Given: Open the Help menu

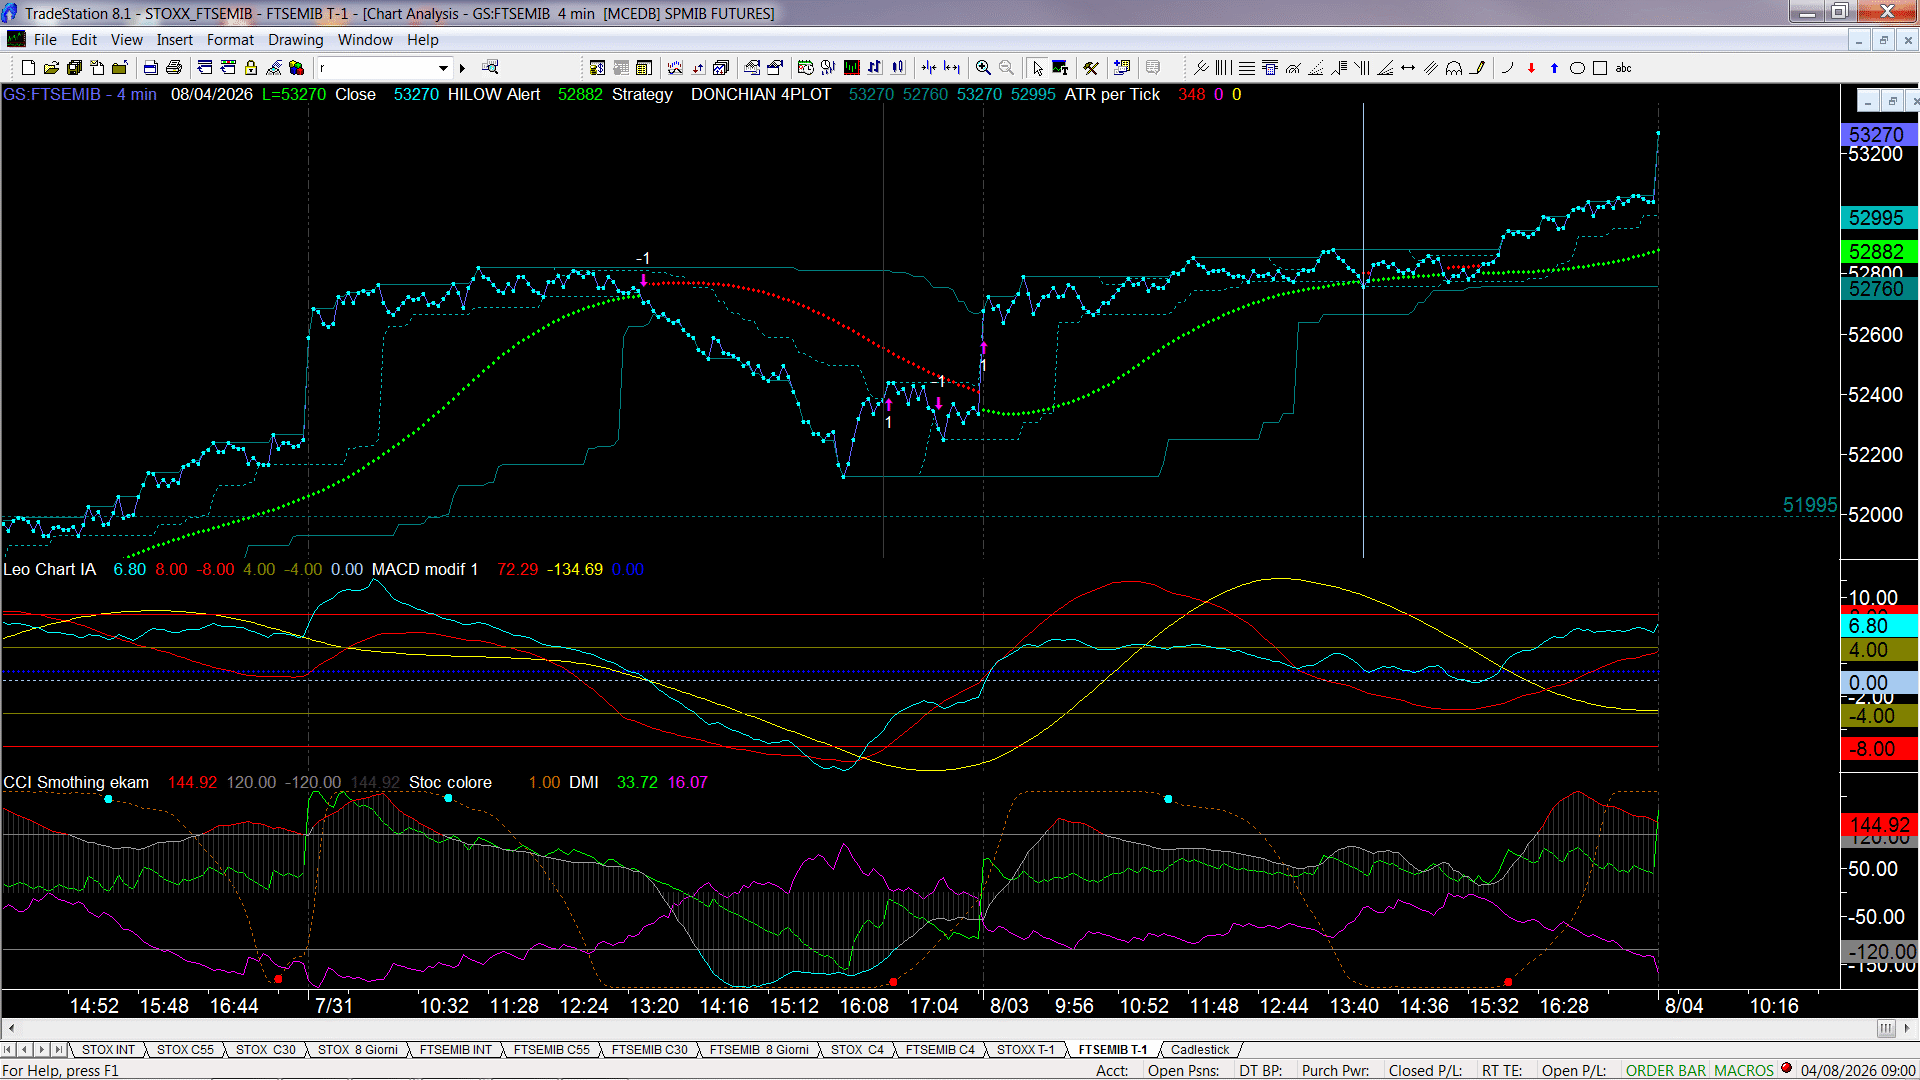Looking at the screenshot, I should [x=423, y=40].
